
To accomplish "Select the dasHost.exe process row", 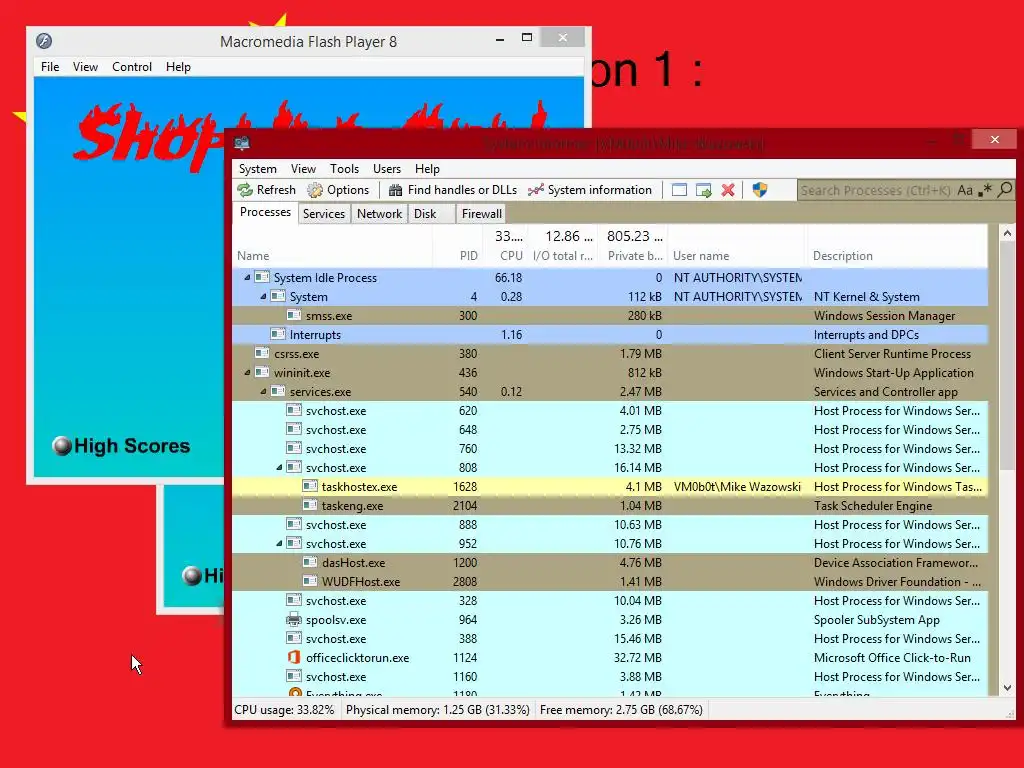I will coord(610,562).
